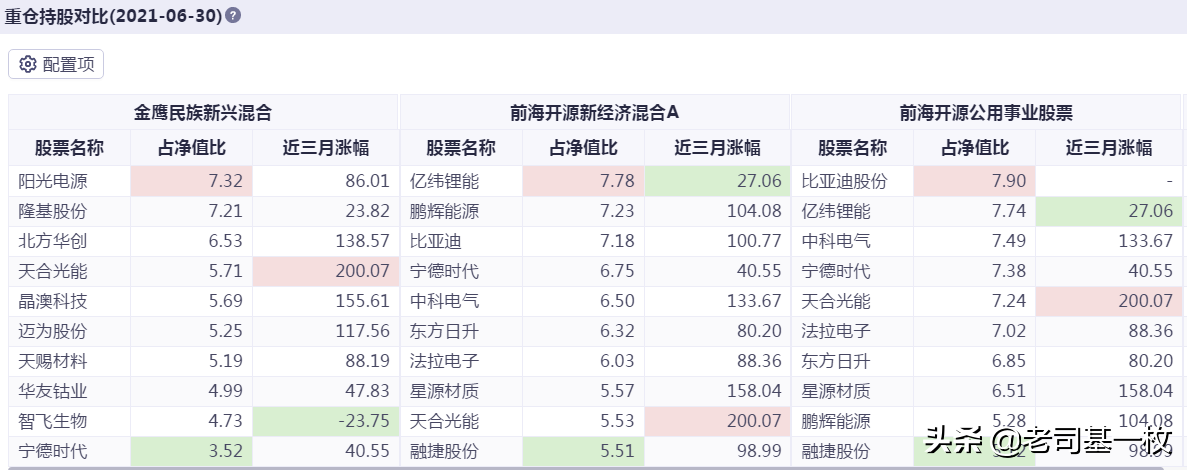Click 近三月涨幅 header under 金鹰民族新兴混合
The image size is (1187, 470).
[x=326, y=148]
